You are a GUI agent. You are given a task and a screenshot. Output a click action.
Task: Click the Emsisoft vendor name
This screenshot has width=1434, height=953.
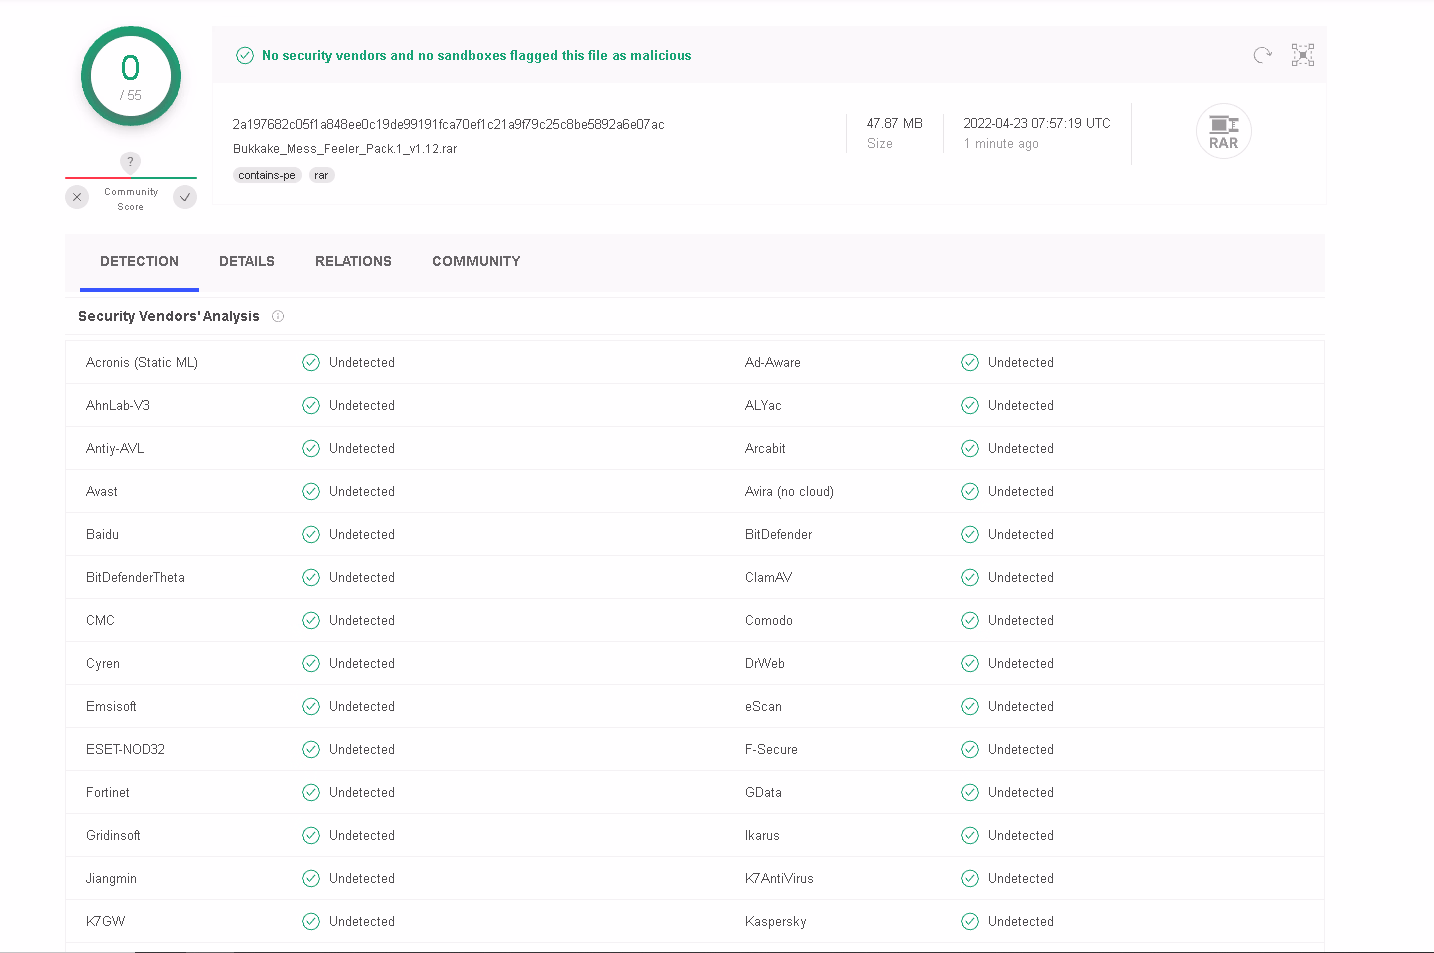tap(111, 706)
